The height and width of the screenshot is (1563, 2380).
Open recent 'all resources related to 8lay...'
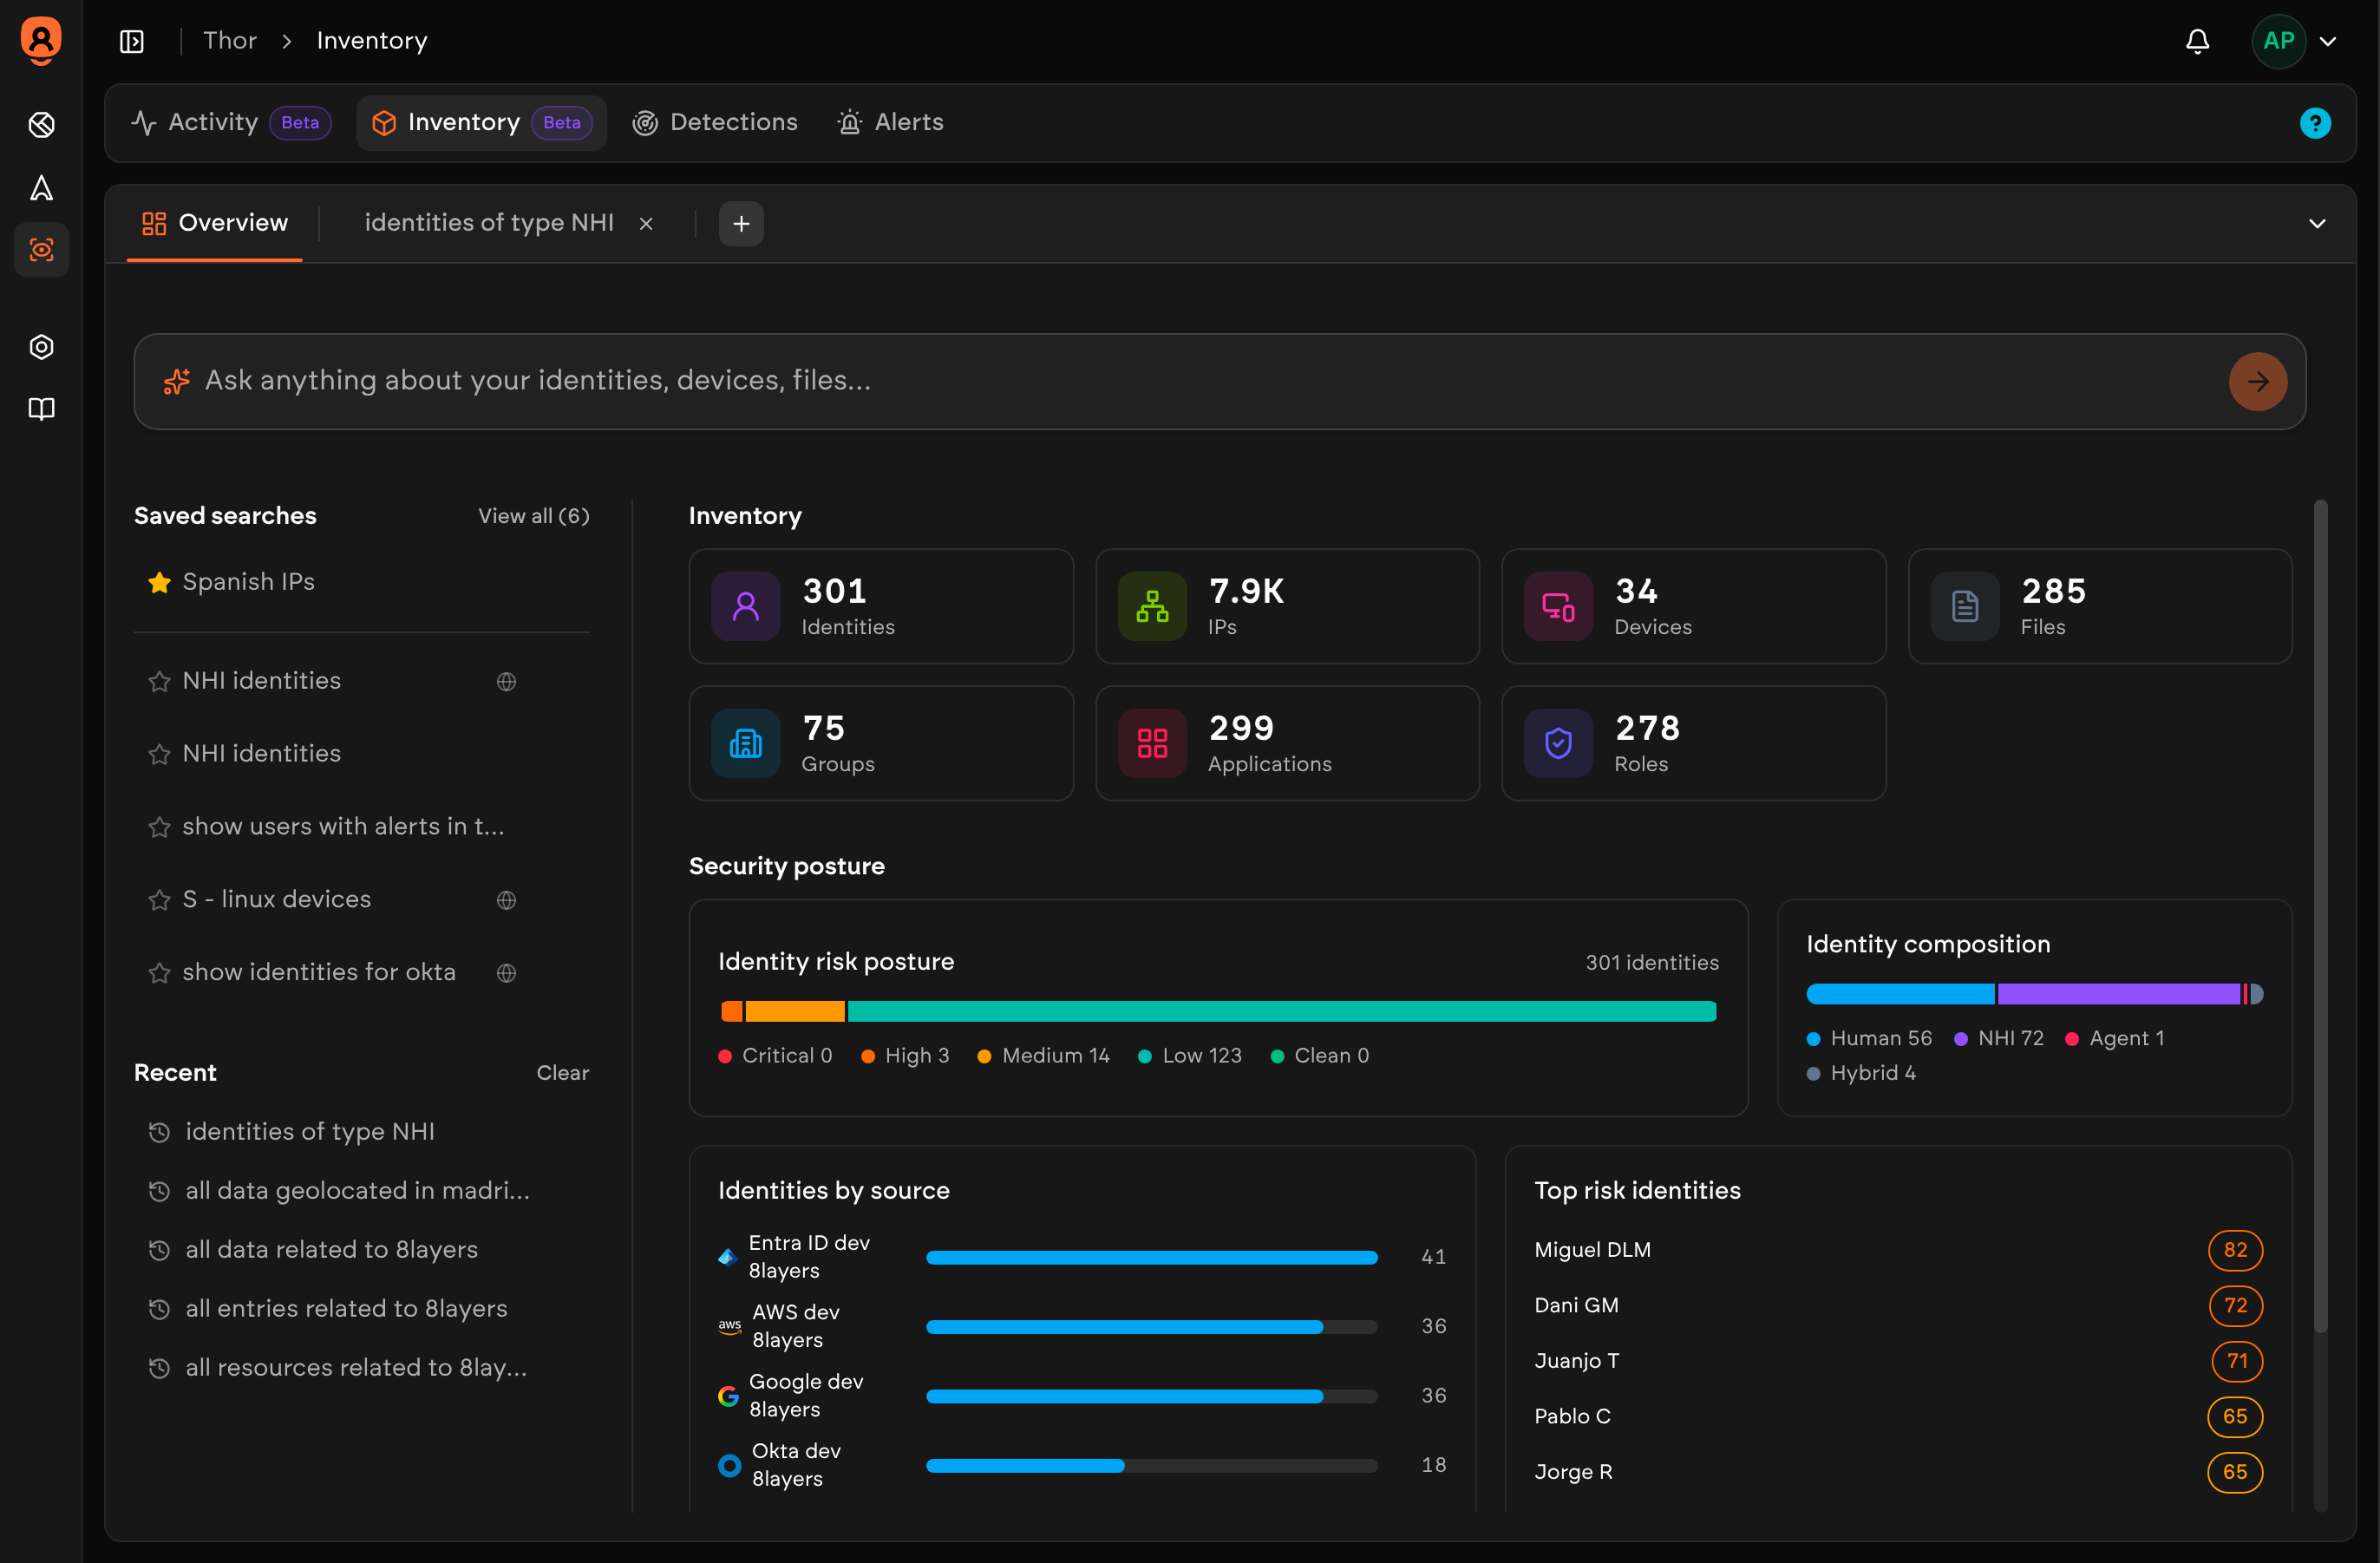pyautogui.click(x=356, y=1368)
